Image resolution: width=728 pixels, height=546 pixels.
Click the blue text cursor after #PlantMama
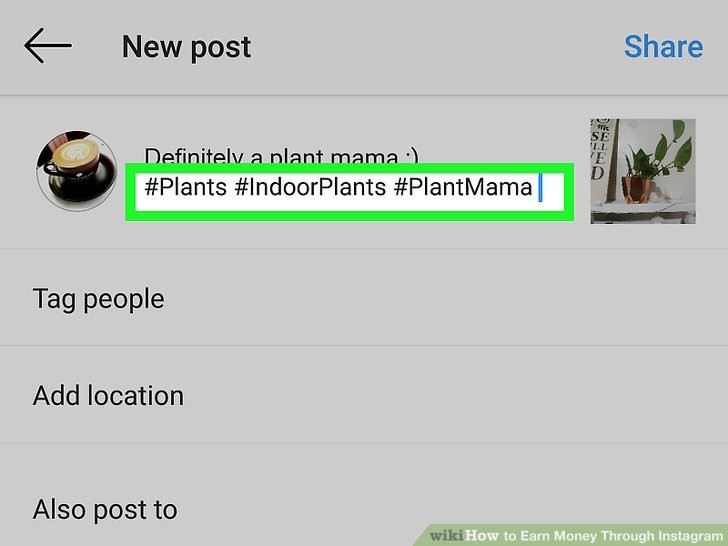(x=540, y=188)
